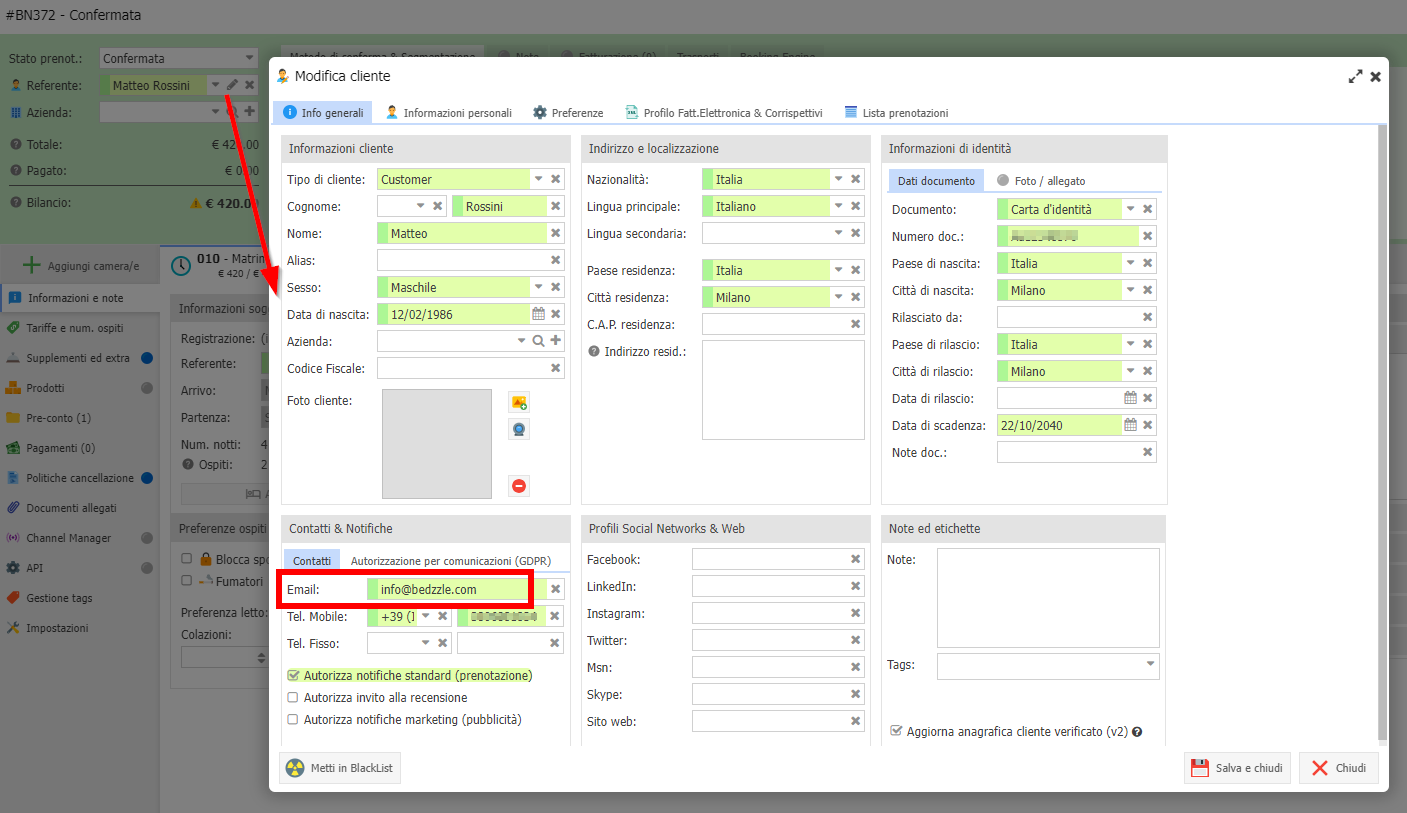The width and height of the screenshot is (1407, 813).
Task: Open the Lista prenotazioni tab
Action: (x=896, y=113)
